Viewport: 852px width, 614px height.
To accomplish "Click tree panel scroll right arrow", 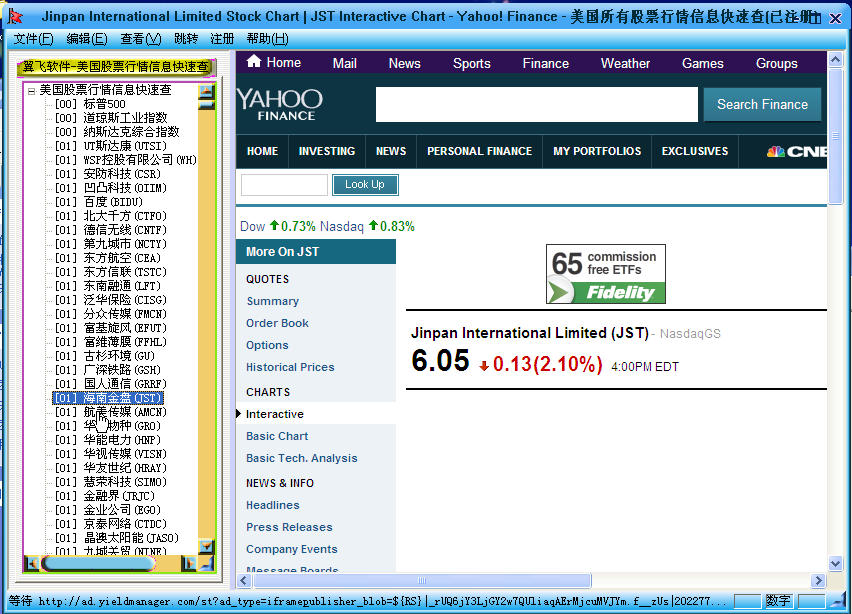I will pos(189,563).
